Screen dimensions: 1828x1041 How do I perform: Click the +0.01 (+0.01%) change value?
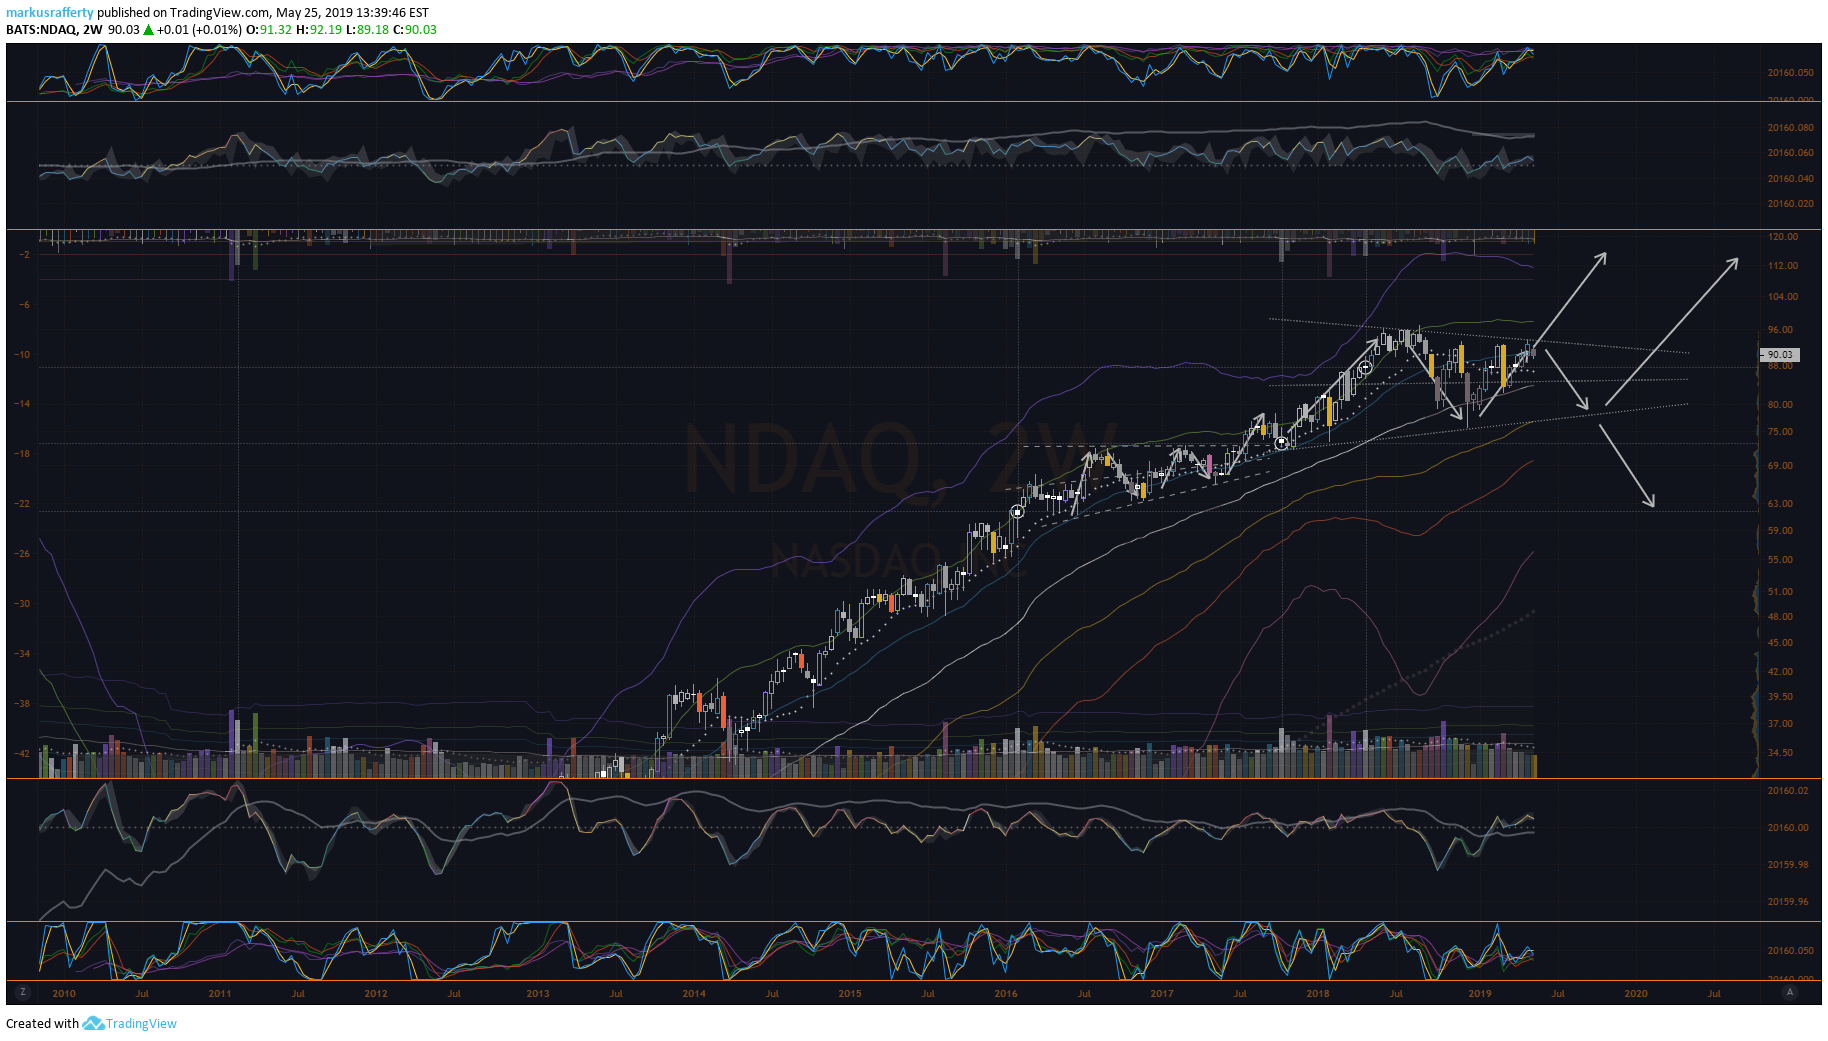[199, 29]
